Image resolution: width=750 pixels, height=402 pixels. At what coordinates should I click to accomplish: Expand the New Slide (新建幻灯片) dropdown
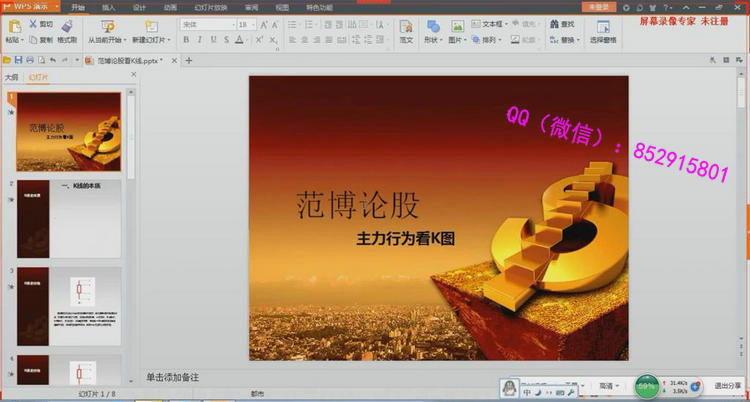[x=173, y=40]
